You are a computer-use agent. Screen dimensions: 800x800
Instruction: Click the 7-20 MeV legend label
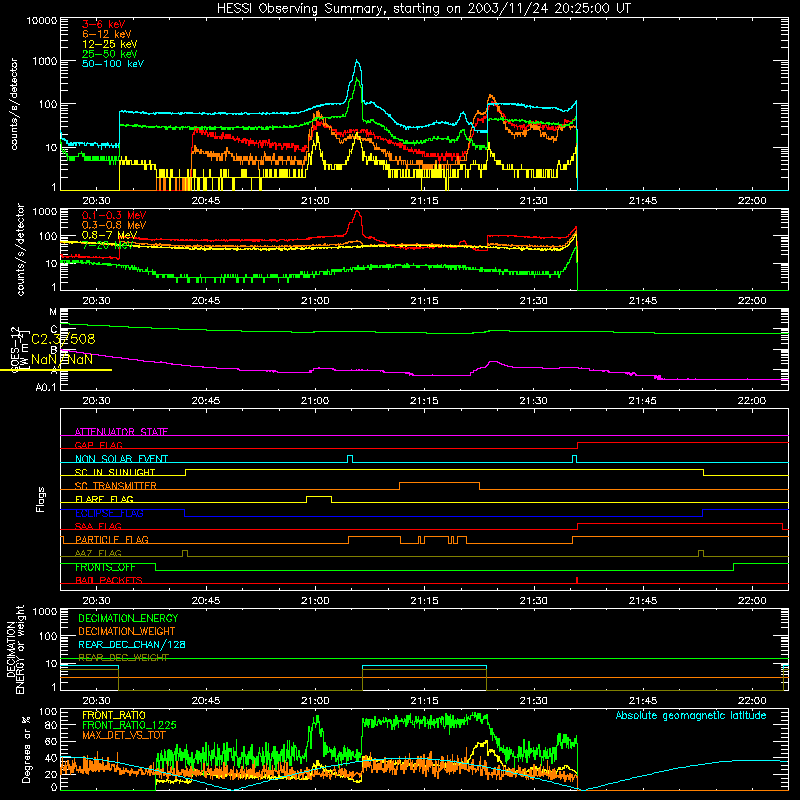(107, 245)
